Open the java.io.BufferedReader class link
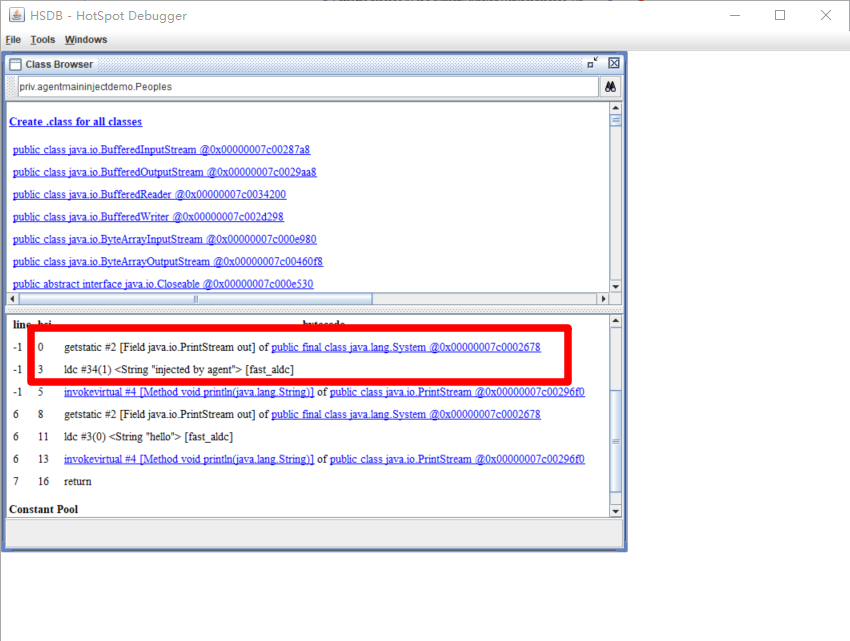The image size is (850, 641). [149, 195]
